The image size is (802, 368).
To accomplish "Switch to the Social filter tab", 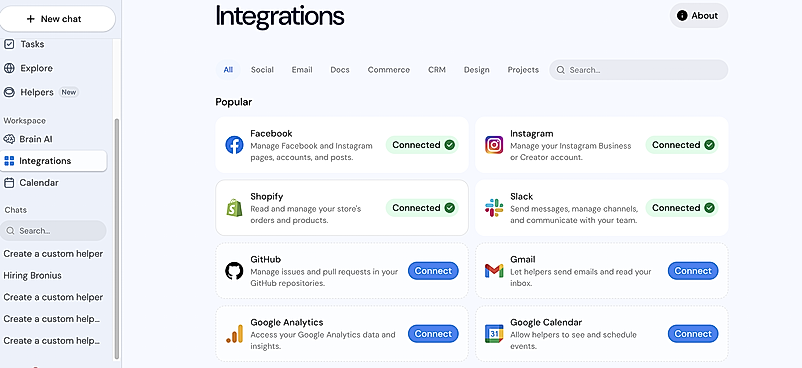I will (262, 70).
